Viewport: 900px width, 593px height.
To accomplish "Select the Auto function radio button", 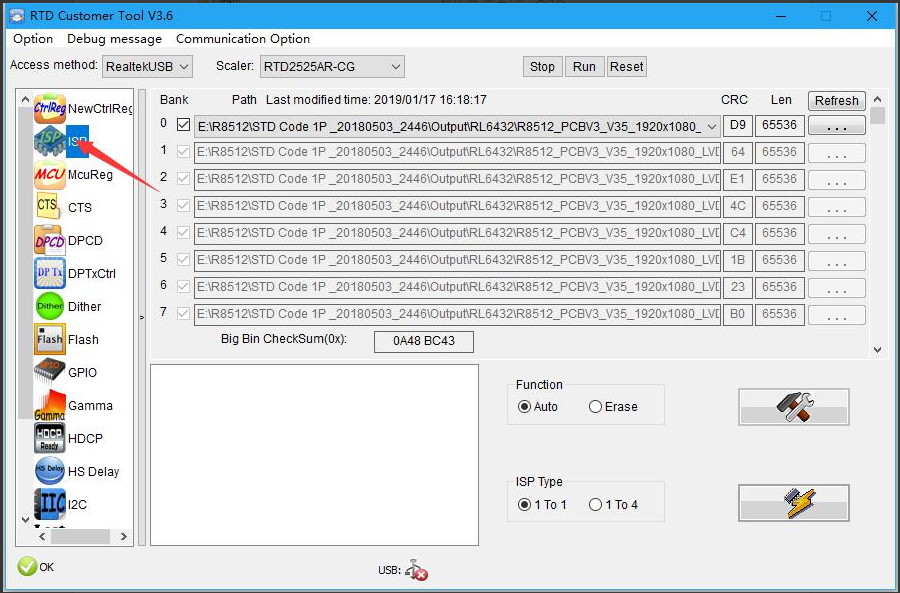I will coord(524,406).
